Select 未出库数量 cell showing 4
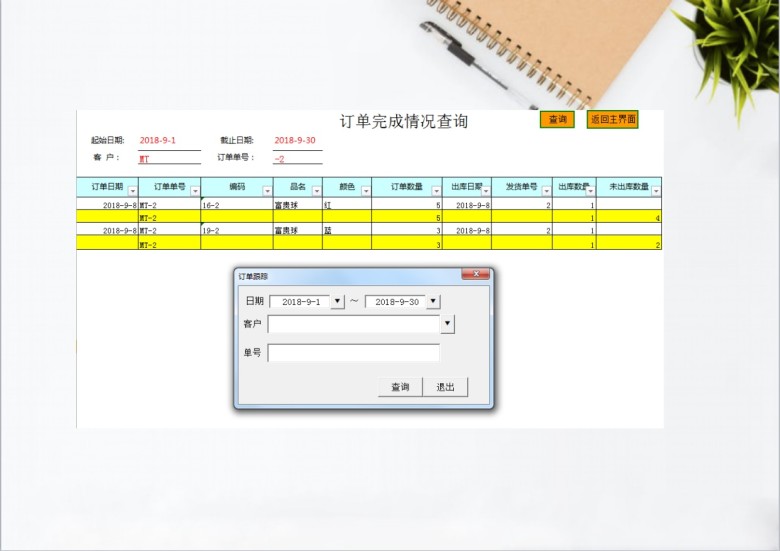Image resolution: width=780 pixels, height=551 pixels. (x=629, y=216)
